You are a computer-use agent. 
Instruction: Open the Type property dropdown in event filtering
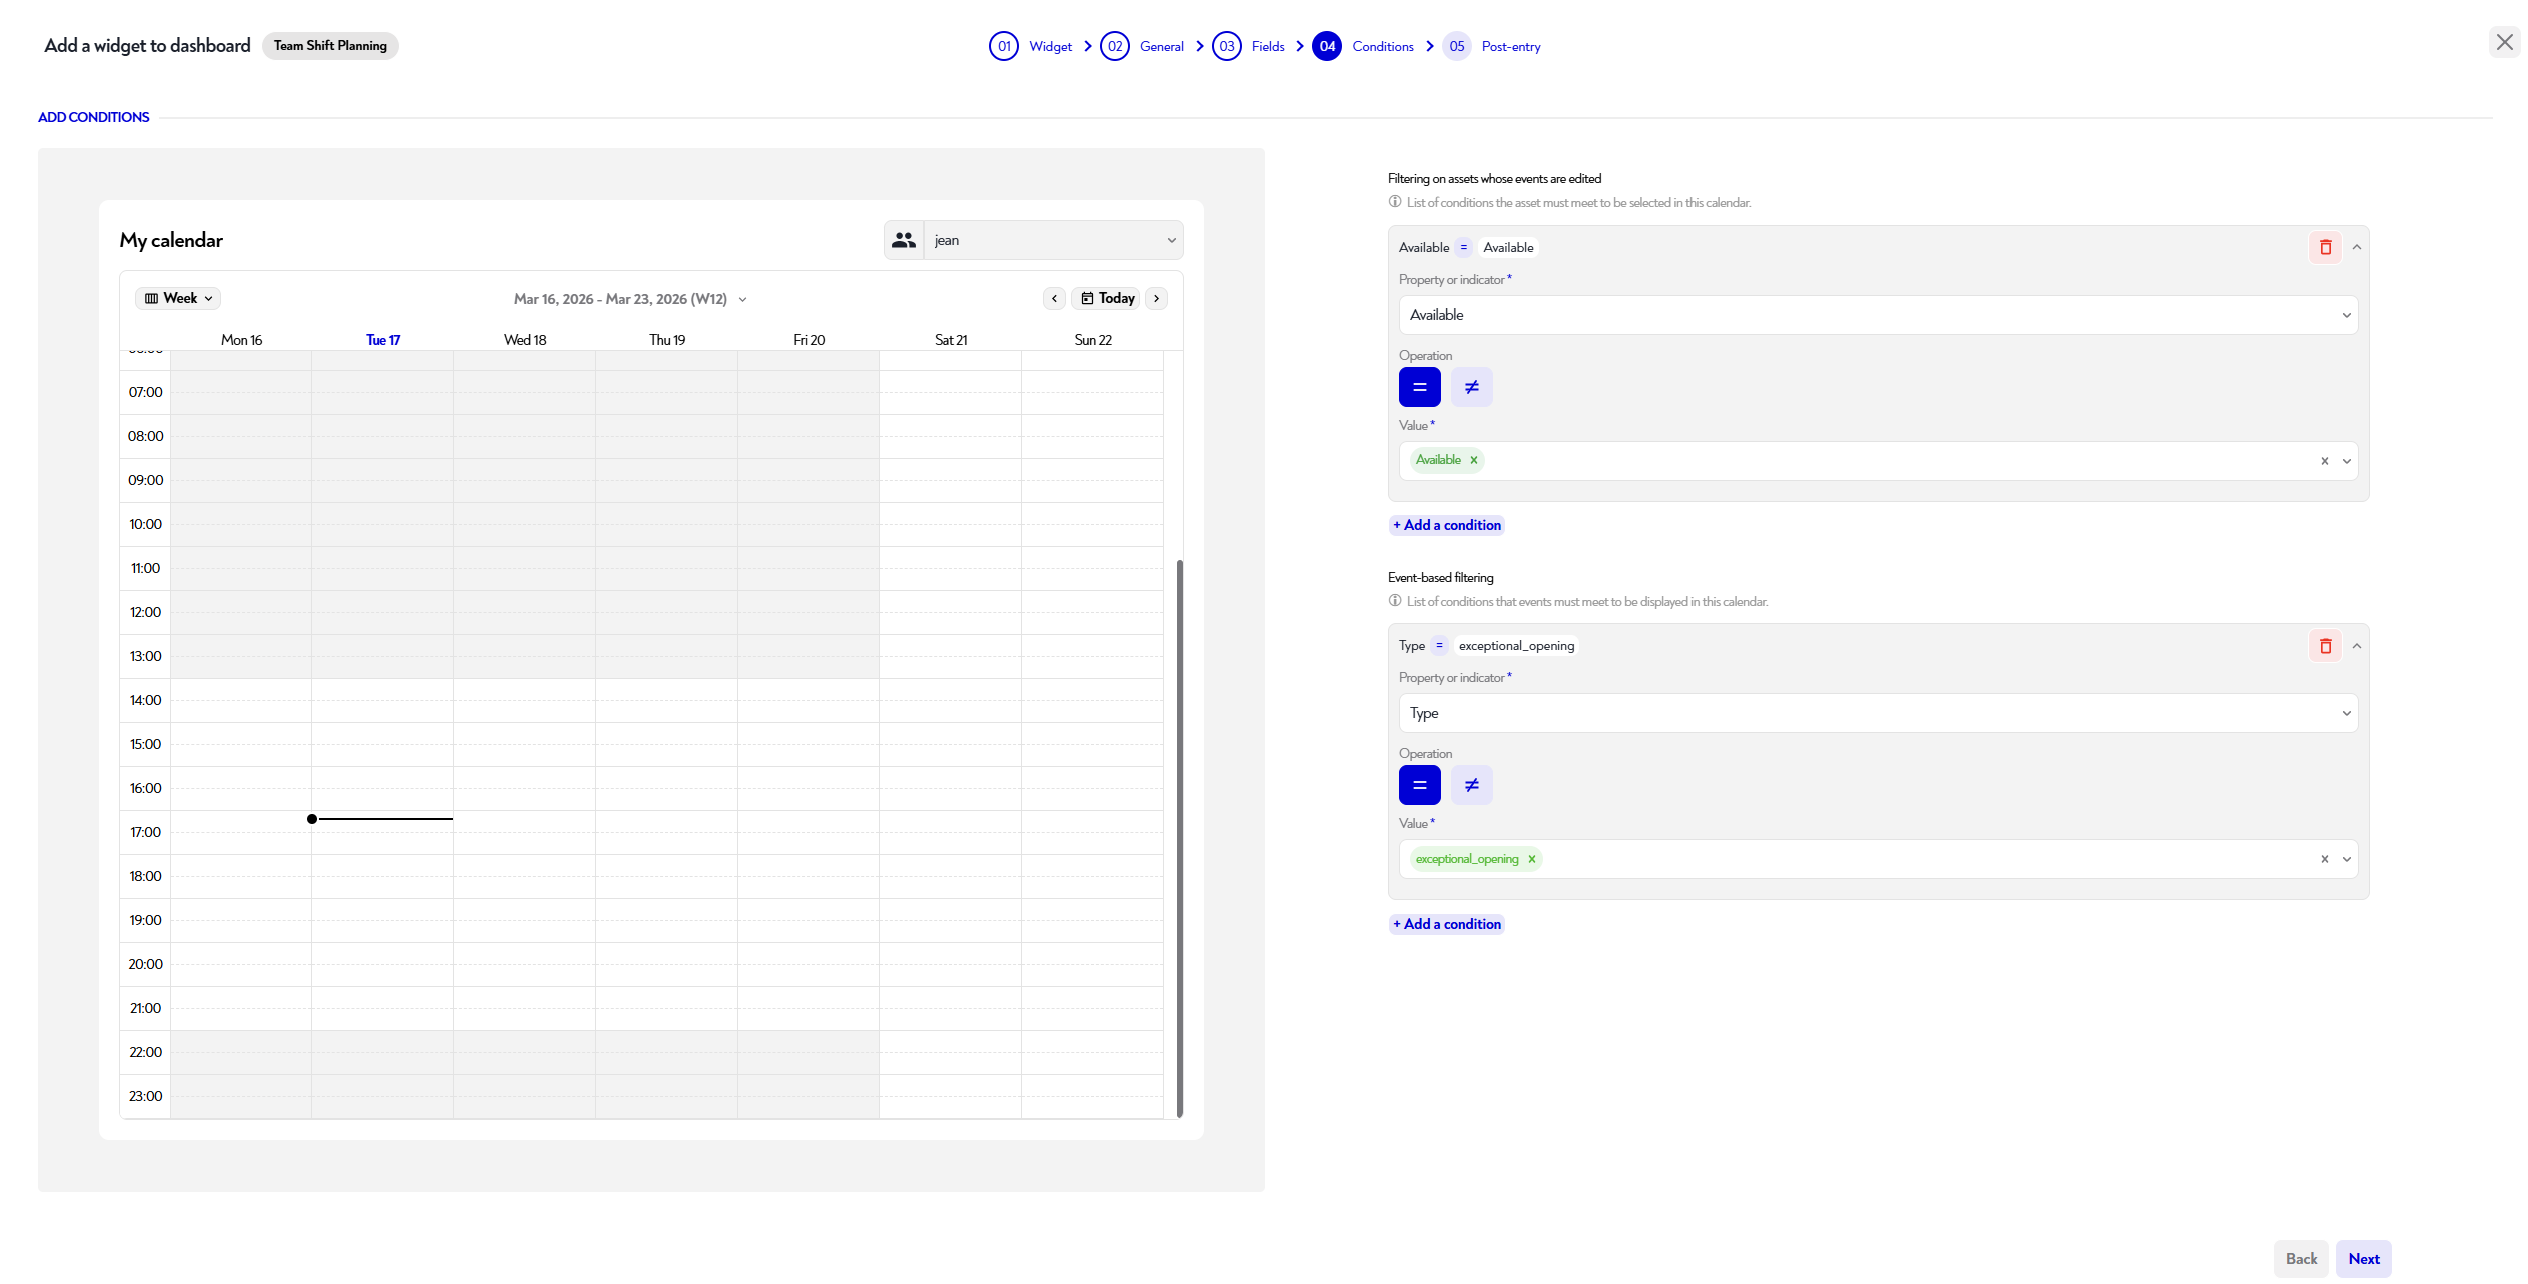(1877, 713)
